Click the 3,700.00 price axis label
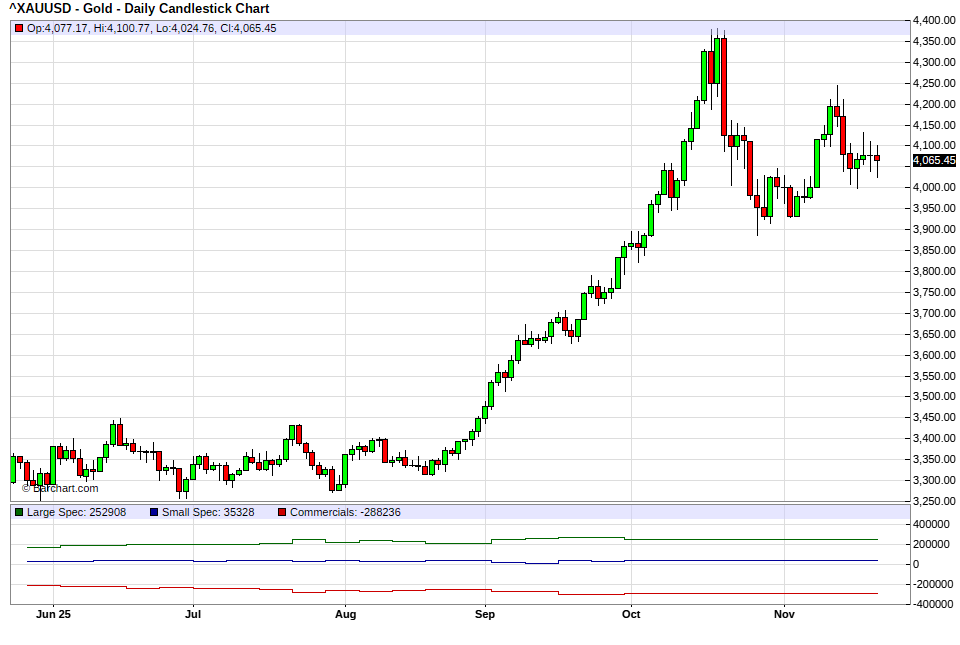This screenshot has height=645, width=960. (934, 313)
